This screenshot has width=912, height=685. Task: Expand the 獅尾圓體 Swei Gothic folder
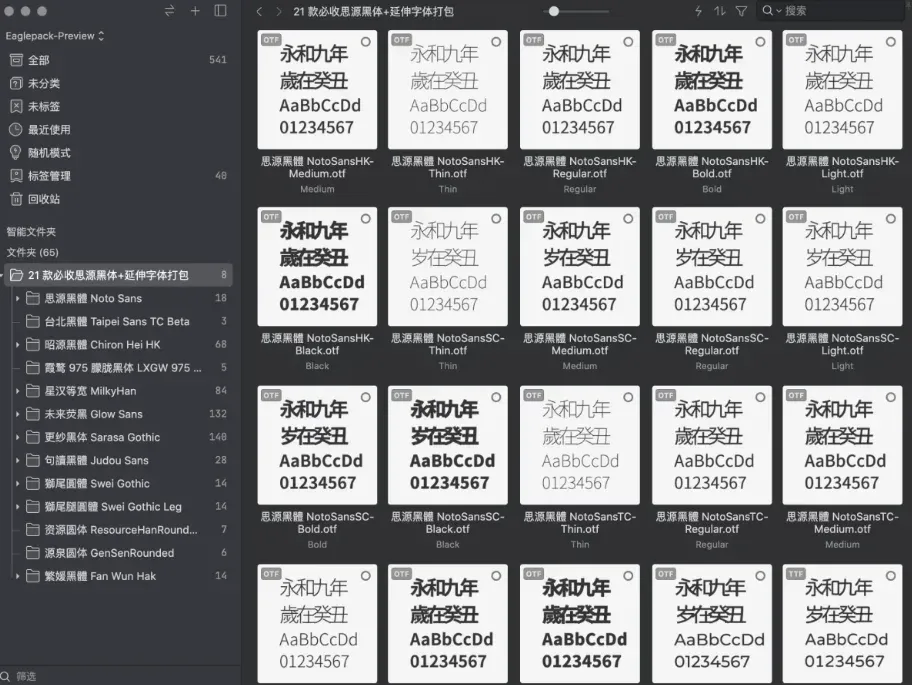pos(17,483)
